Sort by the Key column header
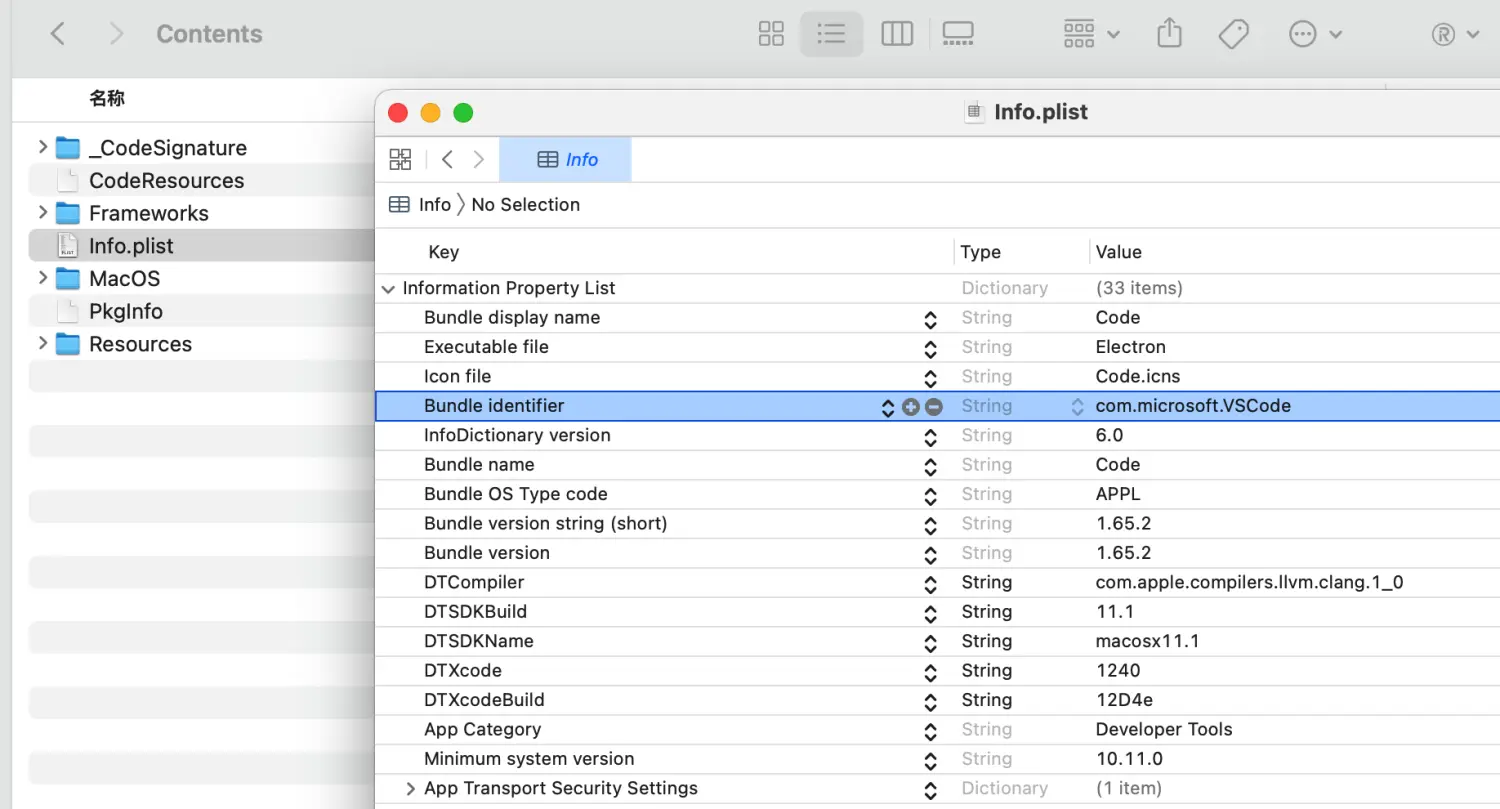 (443, 252)
